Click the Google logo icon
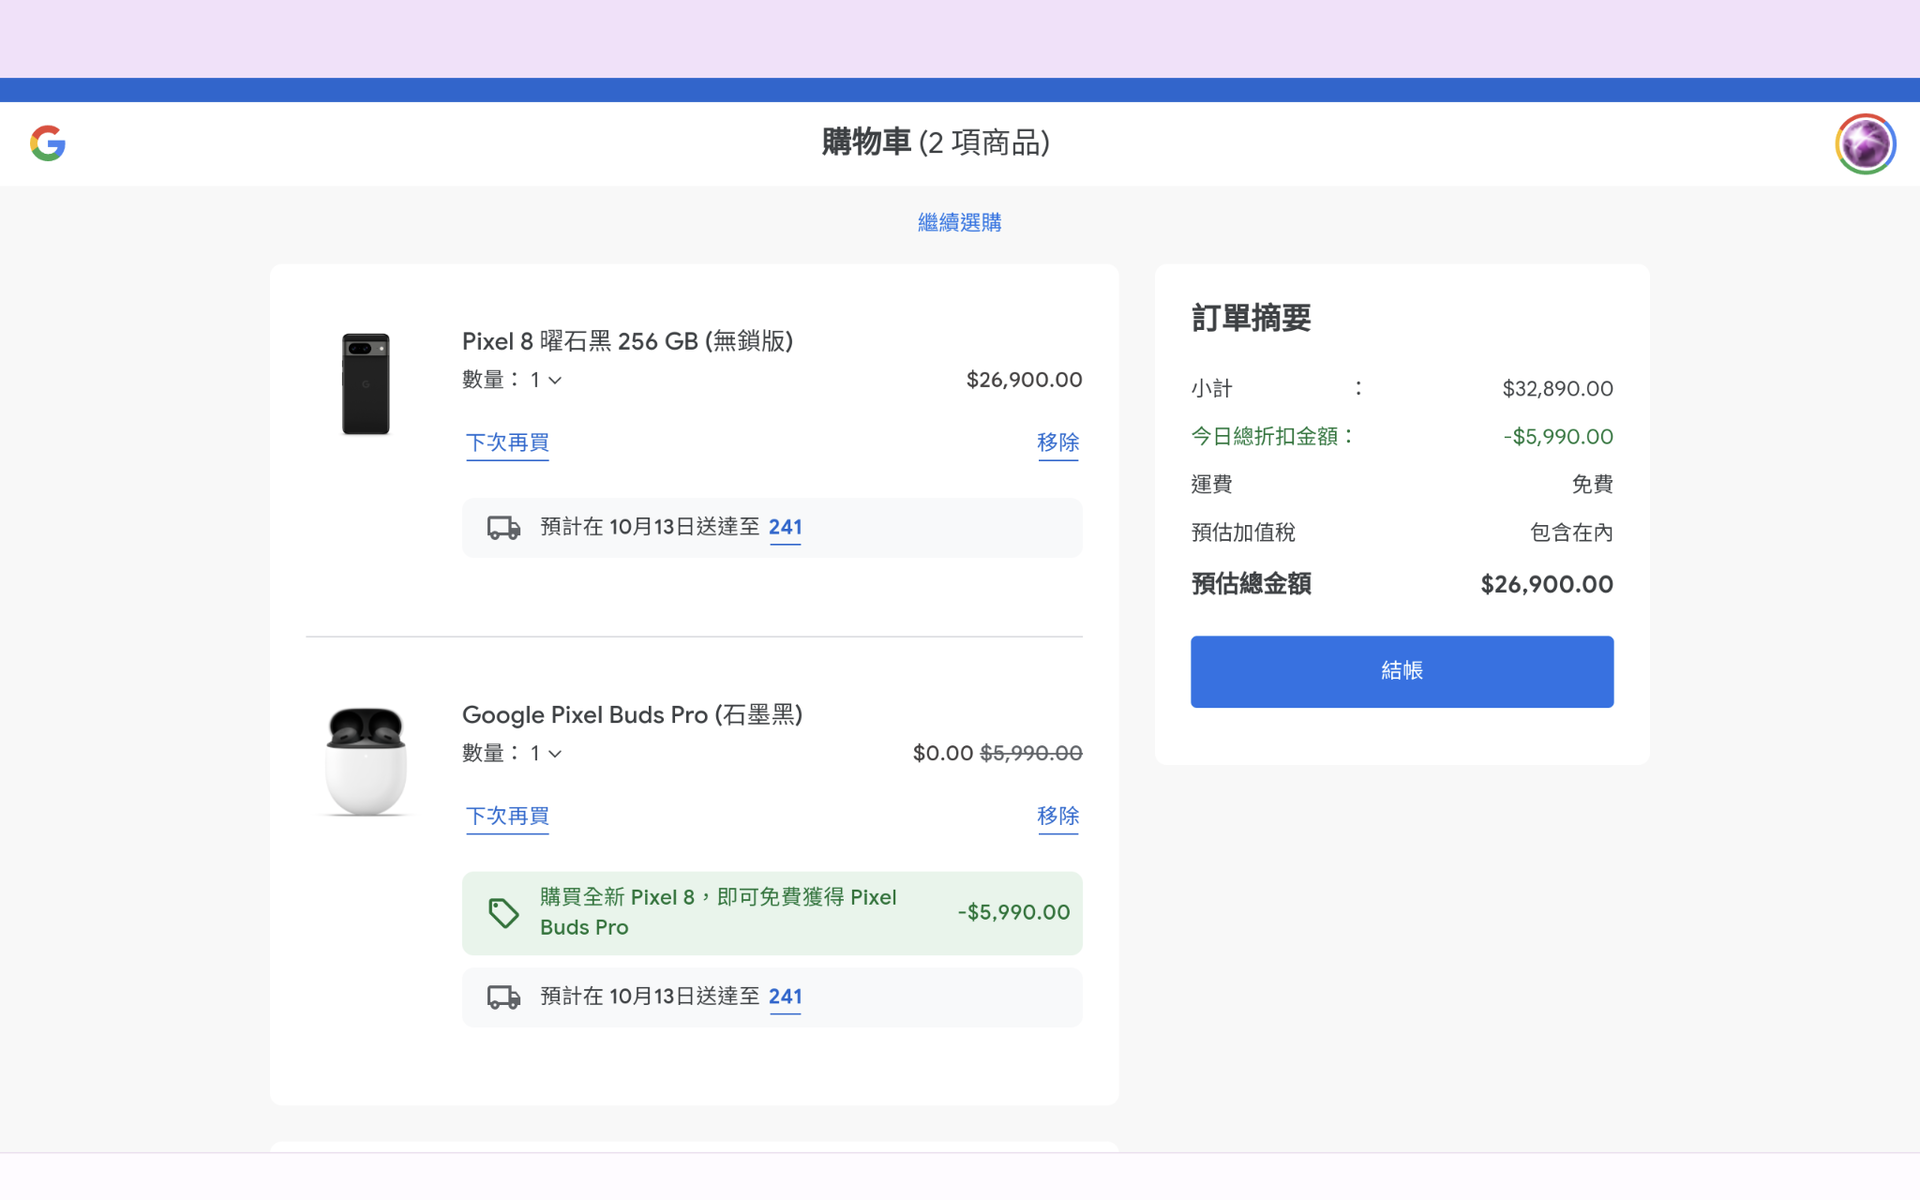Image resolution: width=1920 pixels, height=1200 pixels. click(48, 143)
